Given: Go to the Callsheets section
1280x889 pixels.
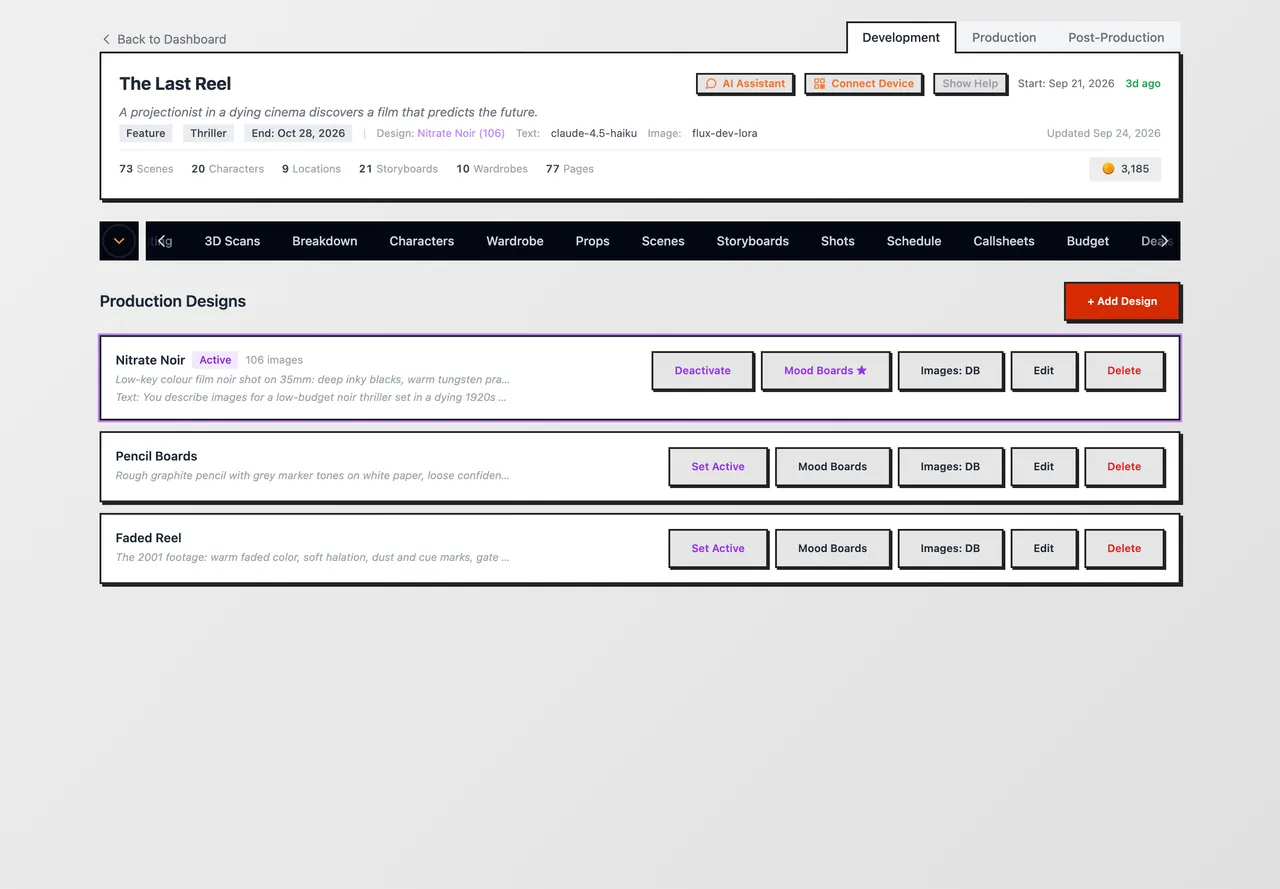Looking at the screenshot, I should [1004, 241].
